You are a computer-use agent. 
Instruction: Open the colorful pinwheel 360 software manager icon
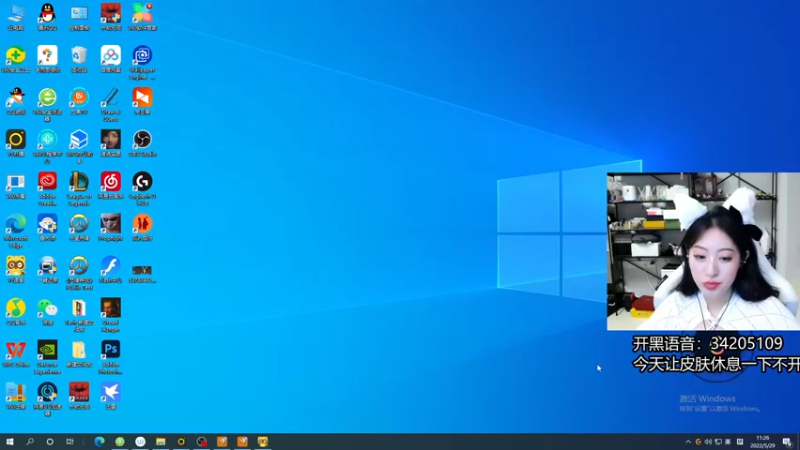[x=142, y=16]
